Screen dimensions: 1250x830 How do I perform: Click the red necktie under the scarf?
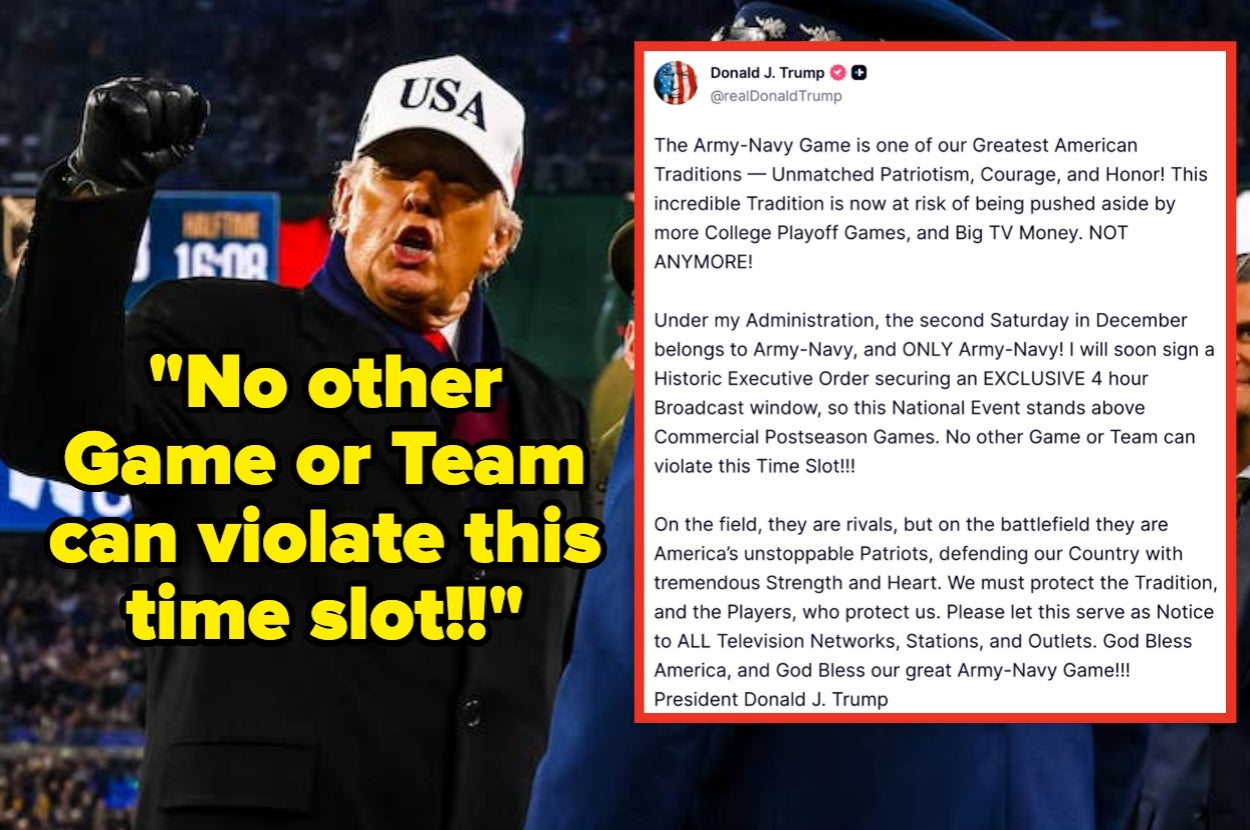tap(436, 342)
